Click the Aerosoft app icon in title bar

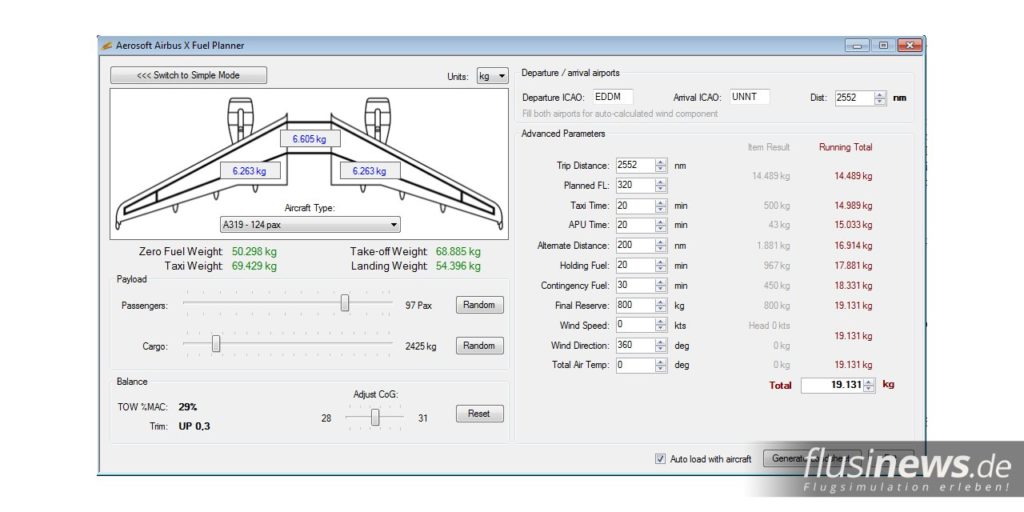tap(107, 45)
